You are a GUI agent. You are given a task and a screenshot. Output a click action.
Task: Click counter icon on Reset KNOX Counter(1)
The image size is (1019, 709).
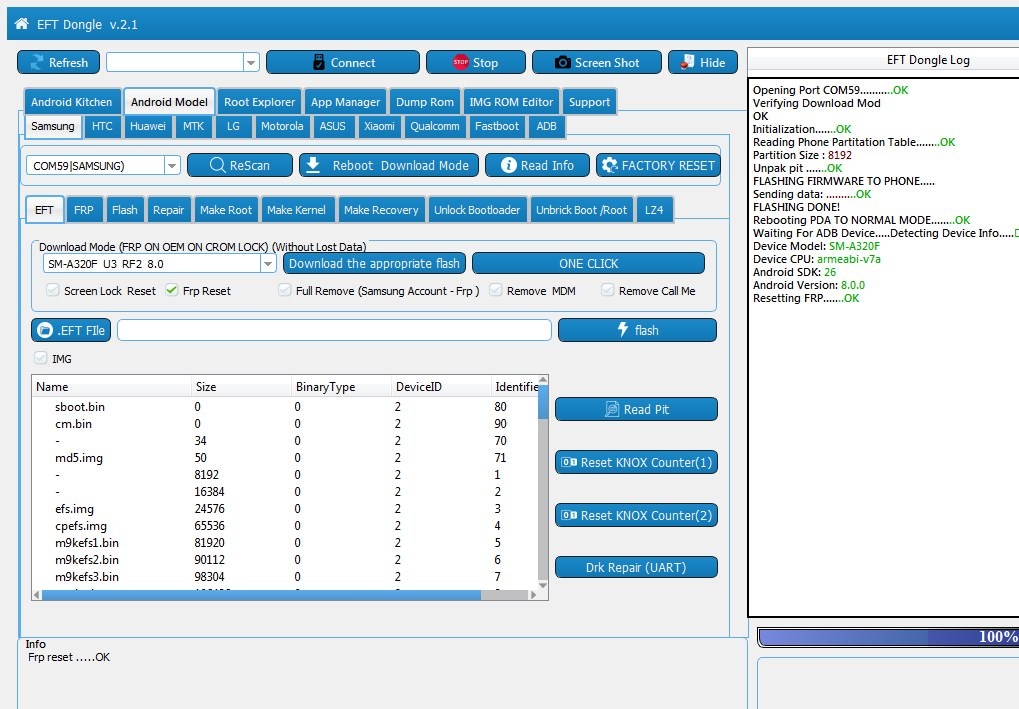569,462
